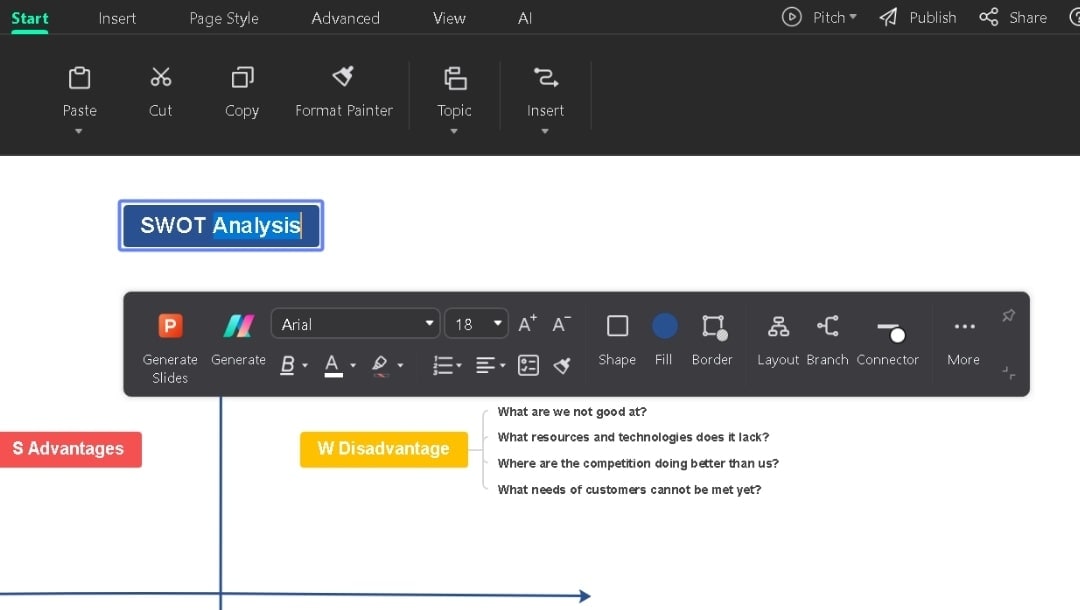
Task: Expand the Pitch dropdown arrow
Action: (x=853, y=17)
